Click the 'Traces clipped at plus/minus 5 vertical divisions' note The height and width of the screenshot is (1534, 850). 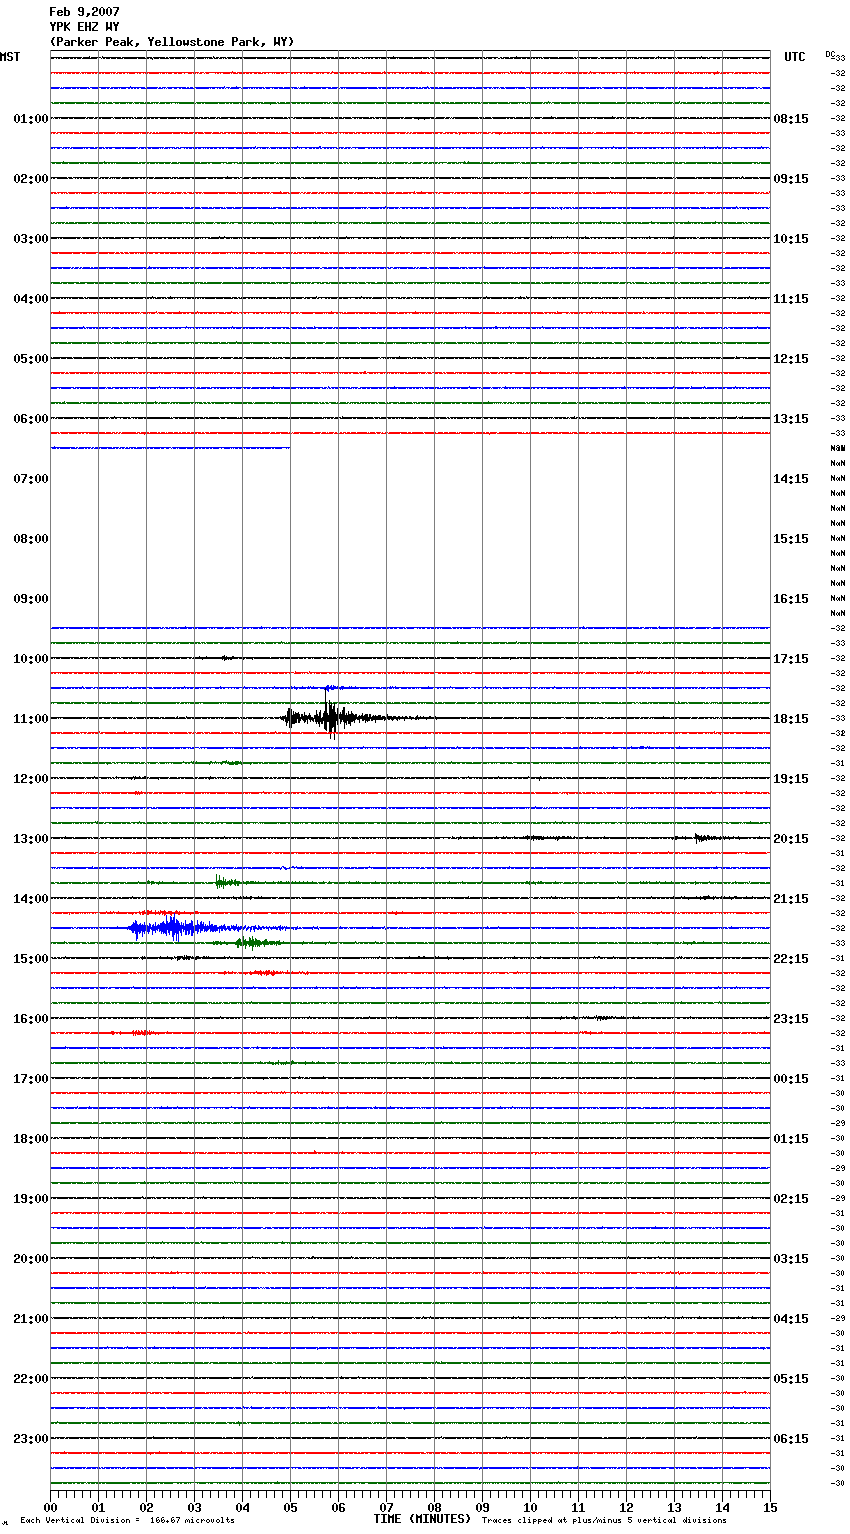click(x=604, y=1521)
